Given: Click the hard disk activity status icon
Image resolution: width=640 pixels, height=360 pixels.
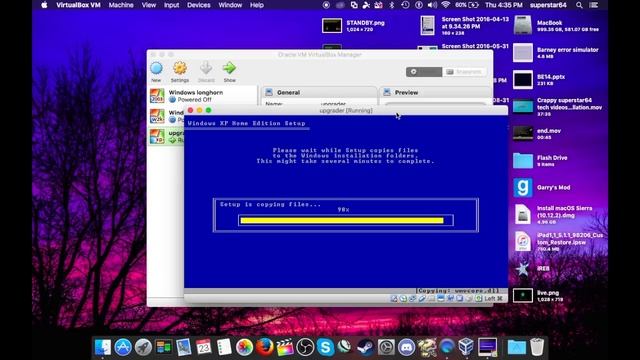Looking at the screenshot, I should click(x=394, y=299).
